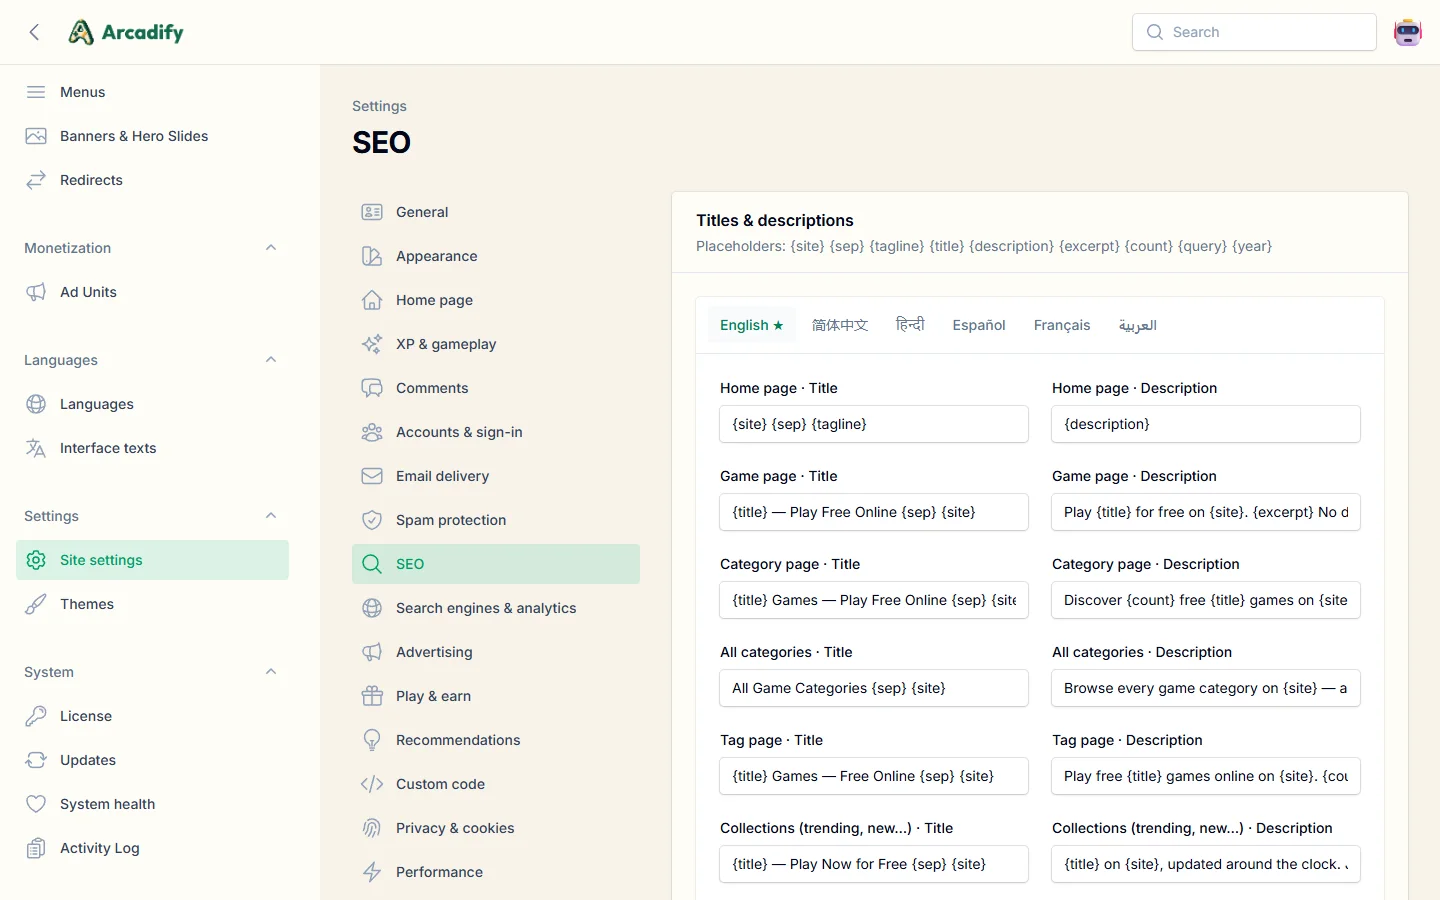The height and width of the screenshot is (900, 1440).
Task: Click the XP & gameplay sparkle icon
Action: coord(372,344)
